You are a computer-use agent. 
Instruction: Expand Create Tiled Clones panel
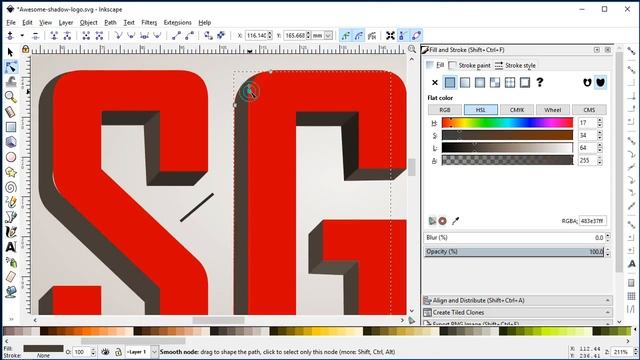click(x=518, y=312)
